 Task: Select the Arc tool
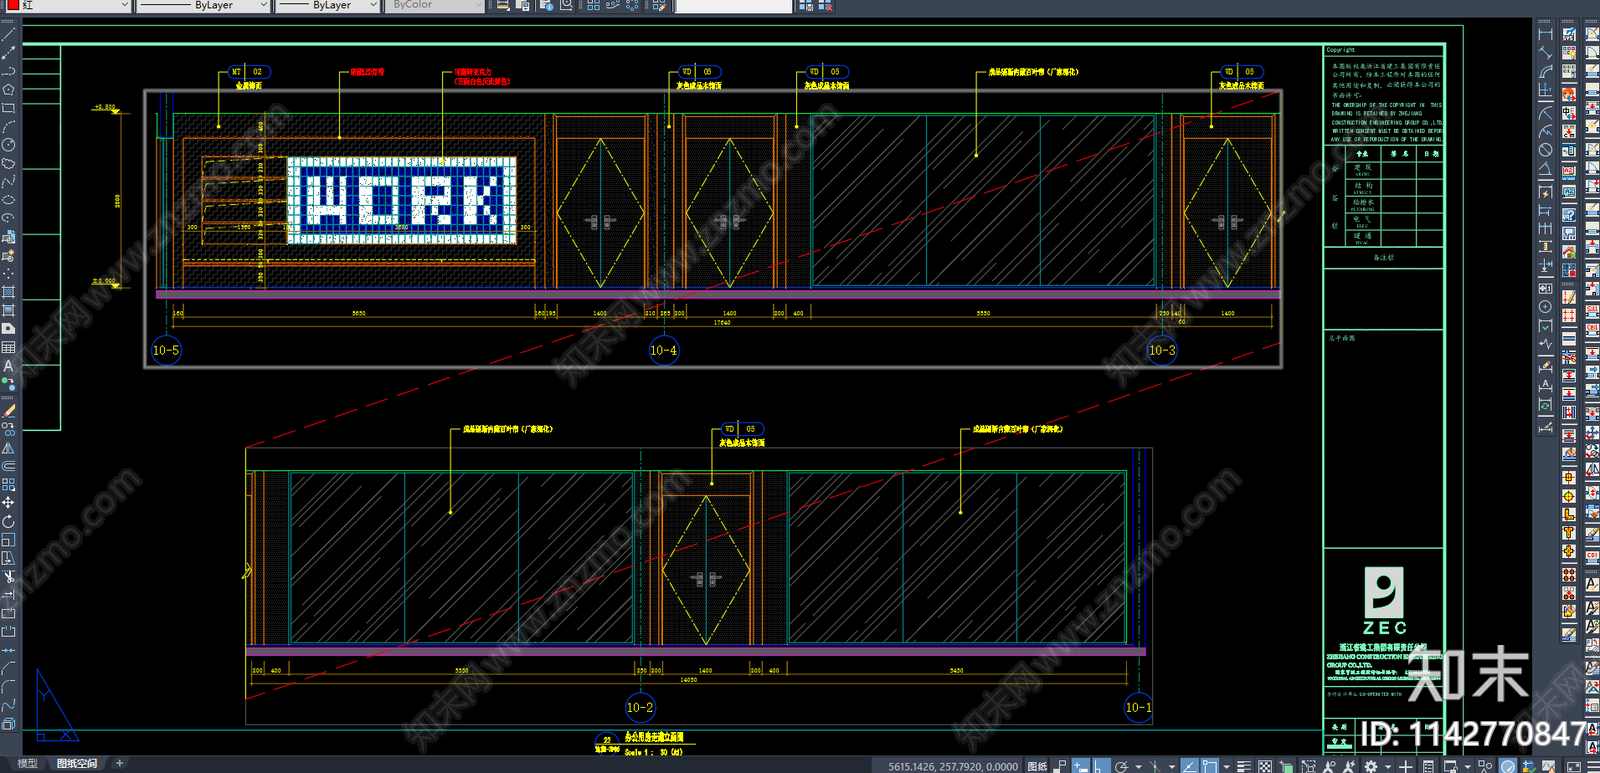pos(8,126)
